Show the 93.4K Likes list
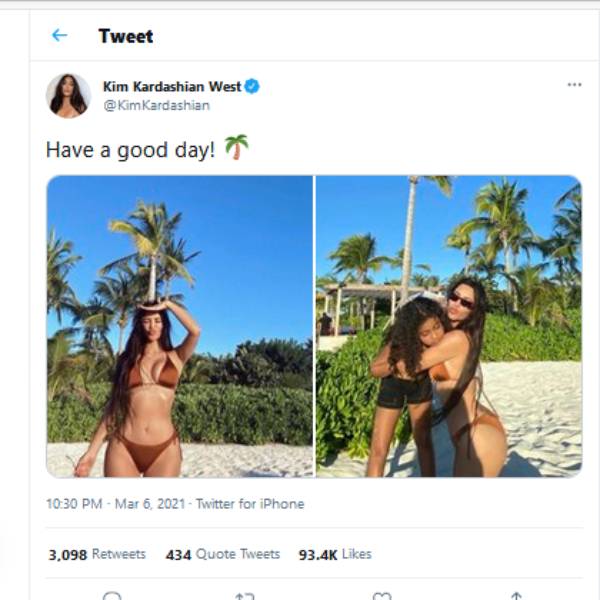 [x=335, y=554]
